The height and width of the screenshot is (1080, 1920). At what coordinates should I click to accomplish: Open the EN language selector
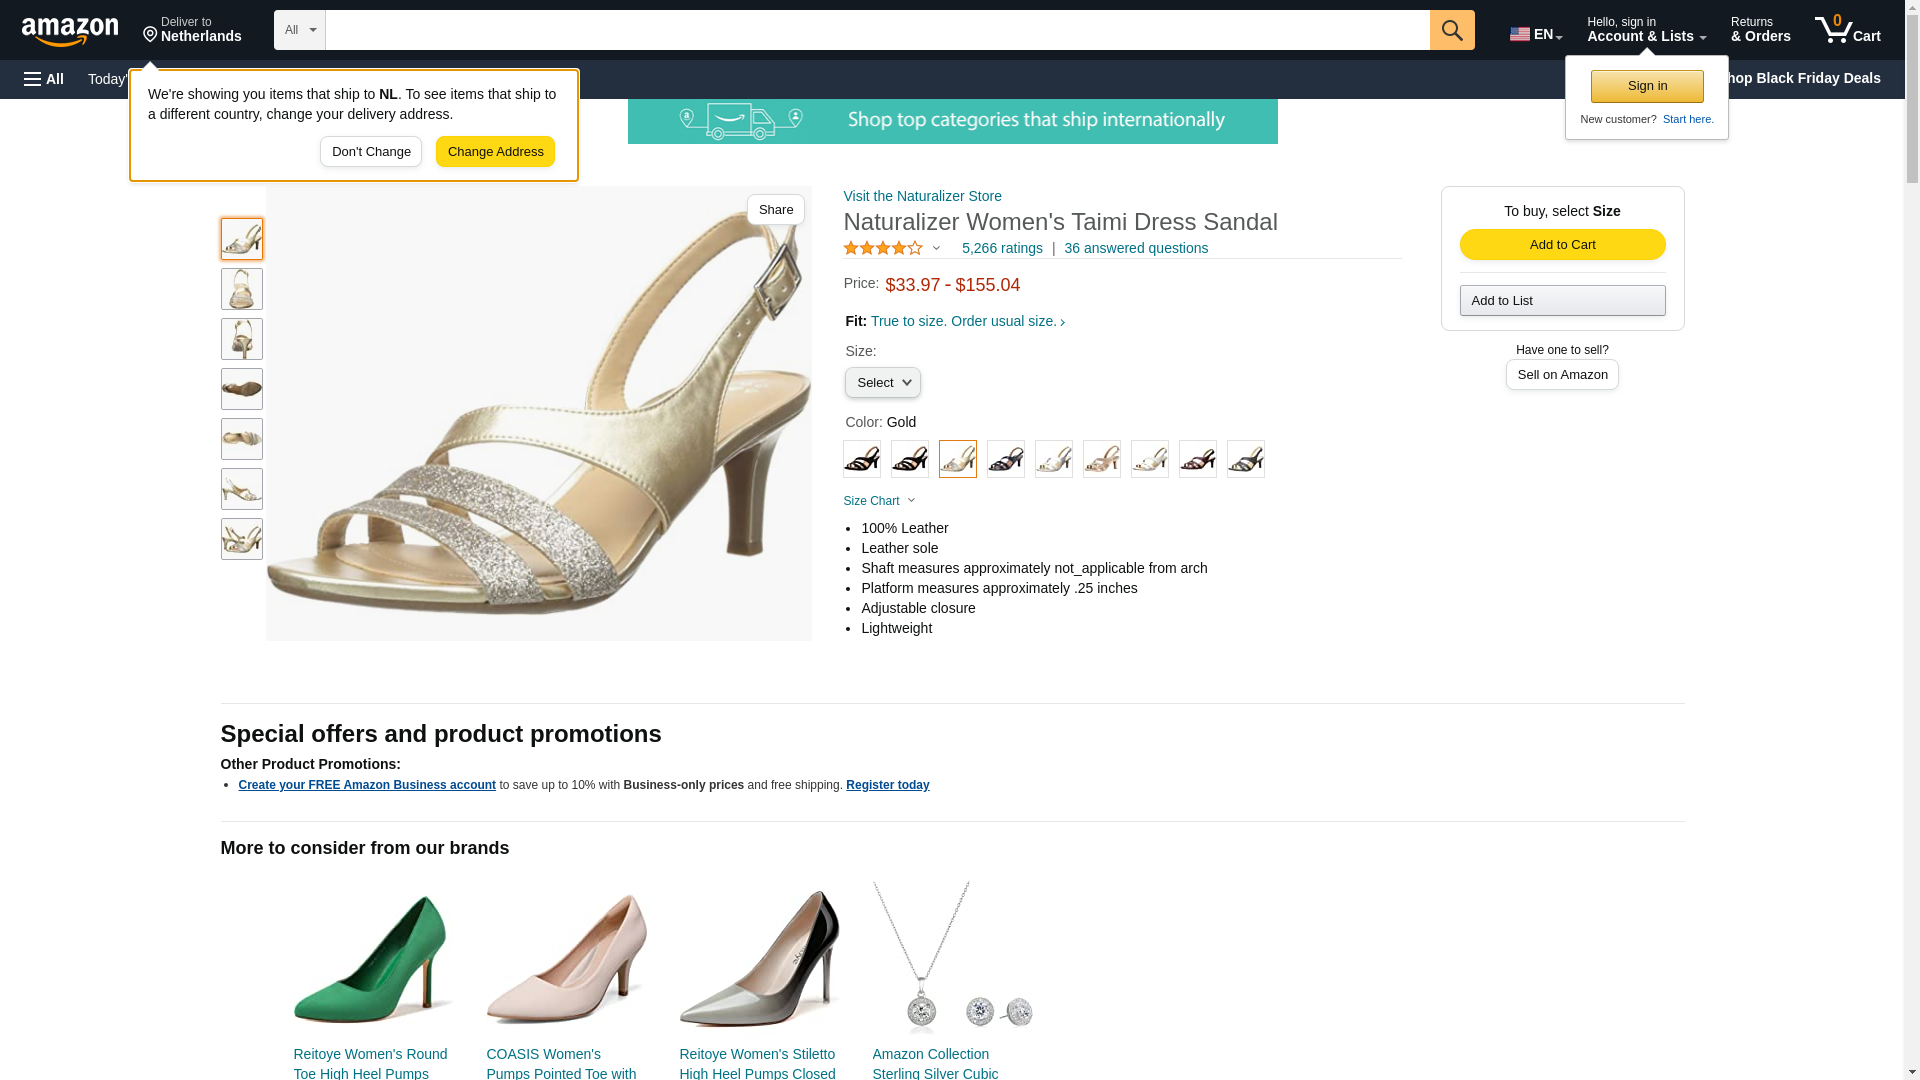(1535, 34)
